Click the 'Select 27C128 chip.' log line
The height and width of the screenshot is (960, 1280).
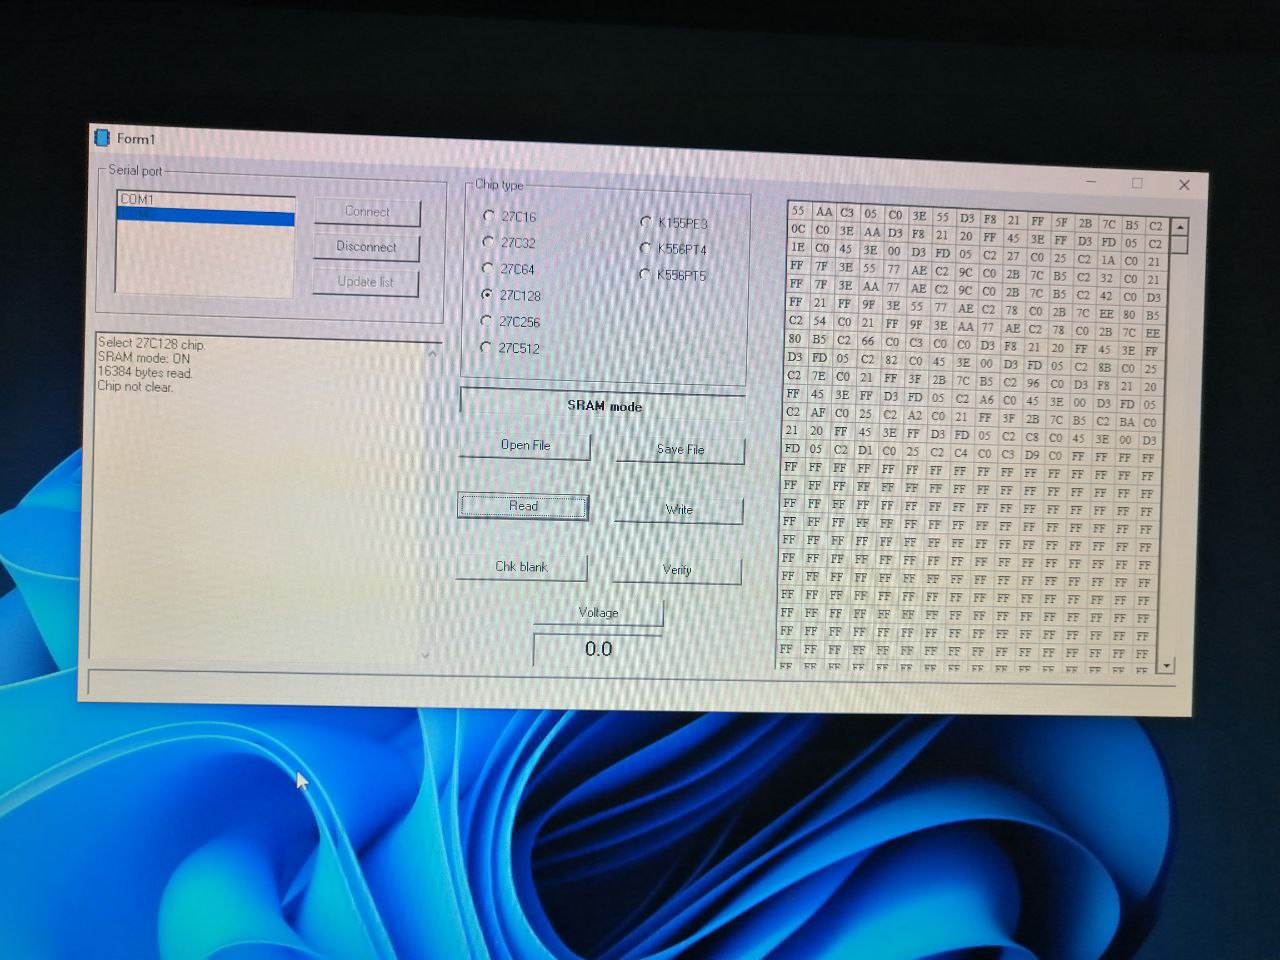point(152,343)
